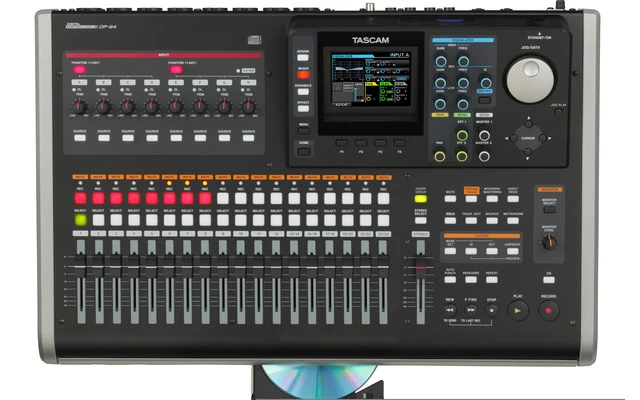
Task: Select the F1 function key
Action: 342,143
